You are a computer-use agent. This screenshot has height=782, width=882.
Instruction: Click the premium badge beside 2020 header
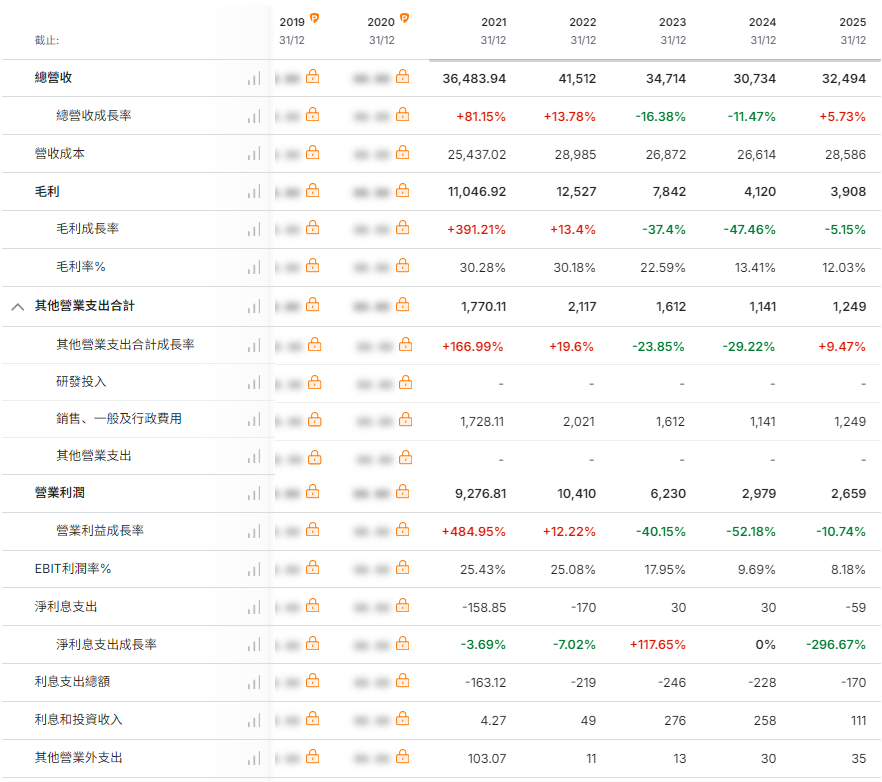point(404,18)
